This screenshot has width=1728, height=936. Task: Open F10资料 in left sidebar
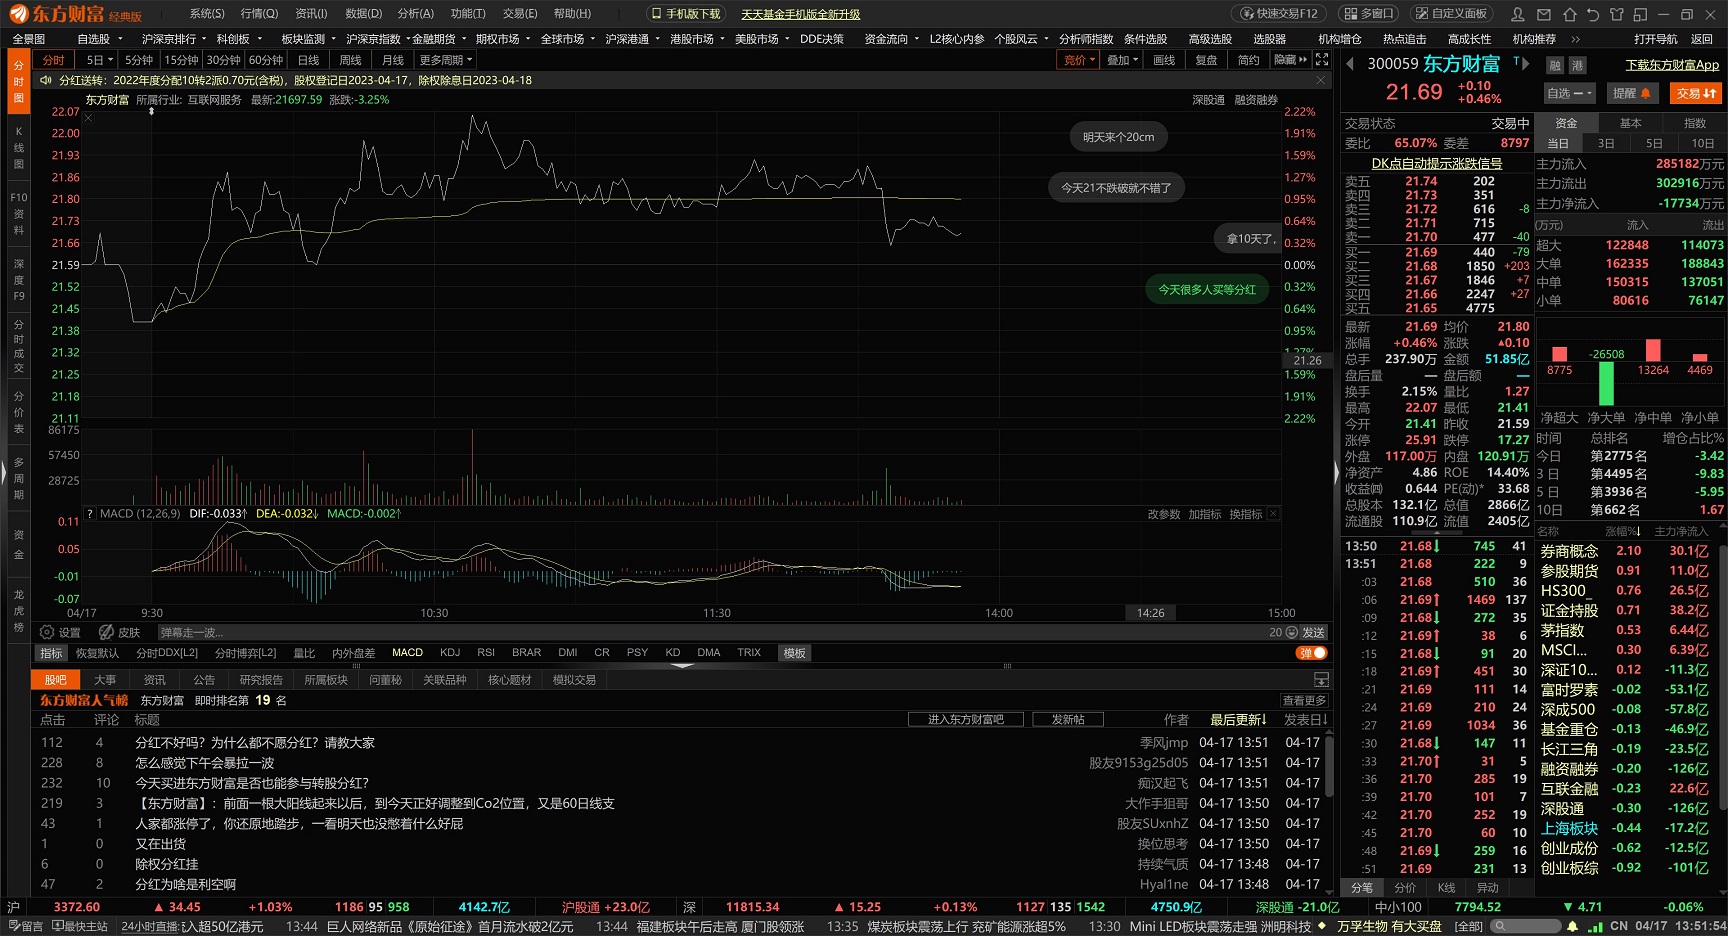point(18,213)
